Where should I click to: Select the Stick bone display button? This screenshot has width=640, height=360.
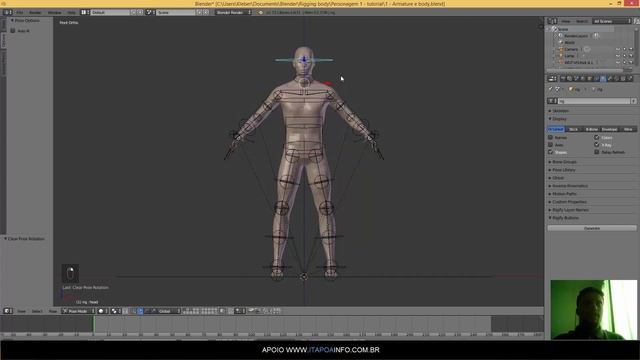tap(573, 129)
